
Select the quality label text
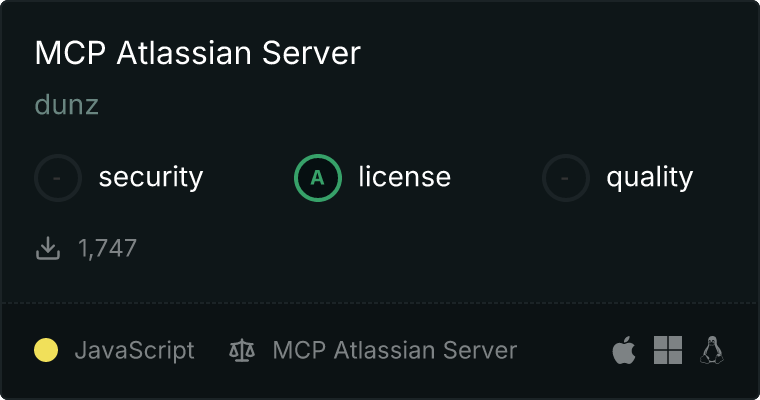pos(649,177)
